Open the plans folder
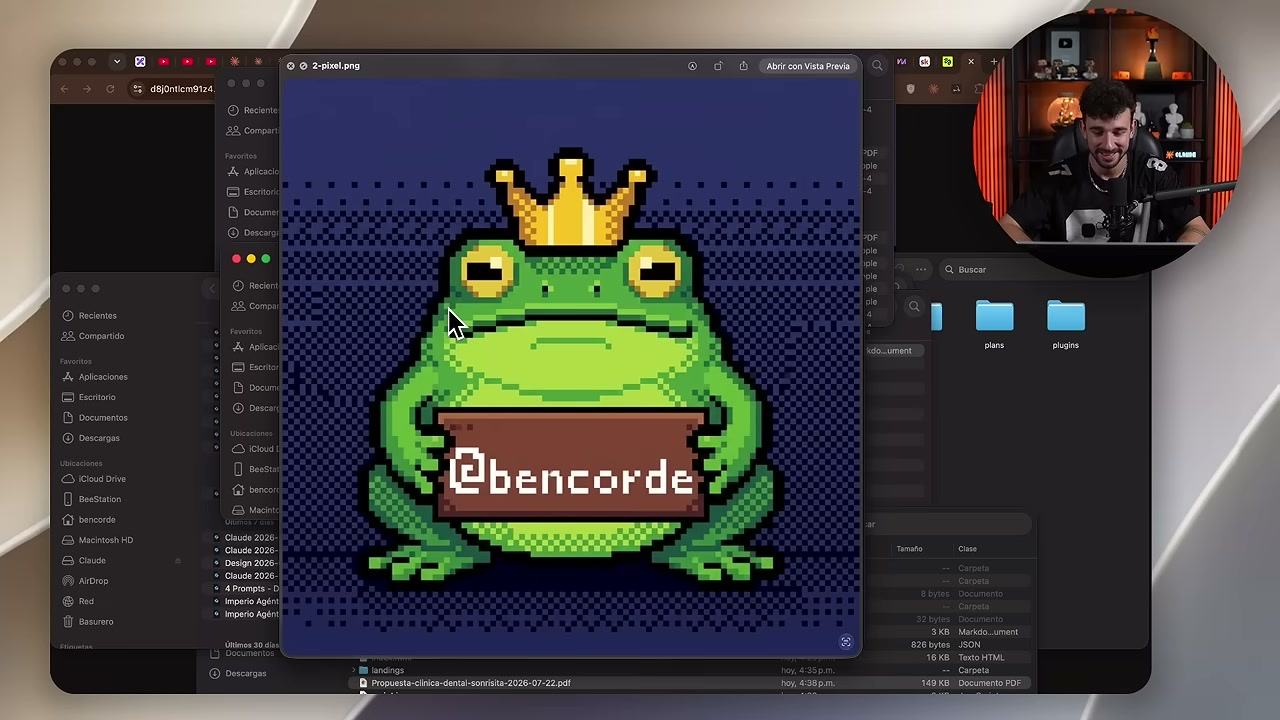 click(994, 325)
